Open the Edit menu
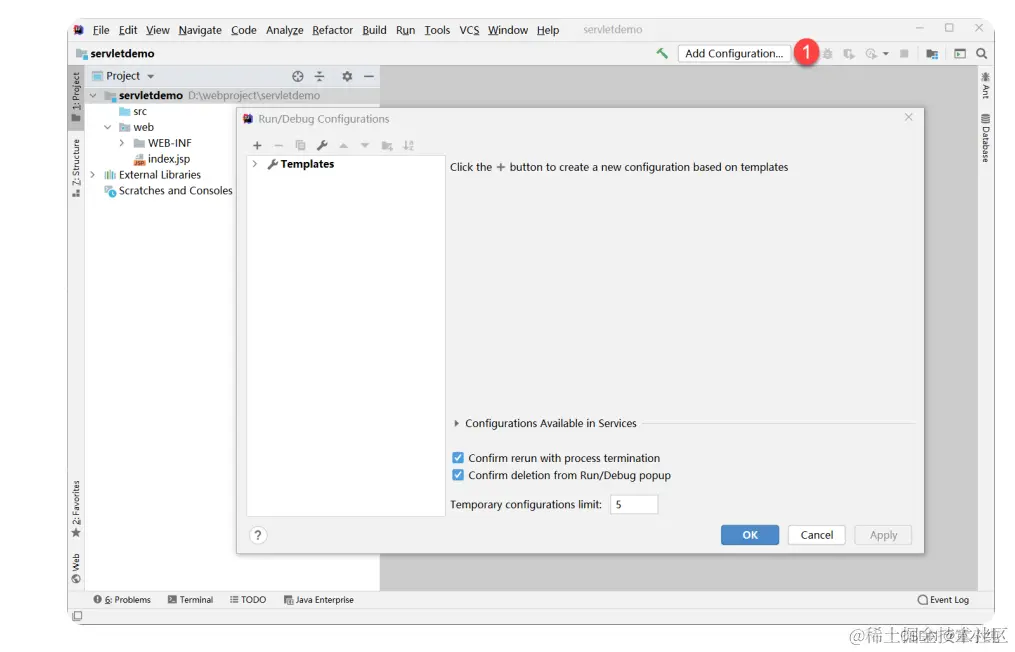 tap(128, 30)
